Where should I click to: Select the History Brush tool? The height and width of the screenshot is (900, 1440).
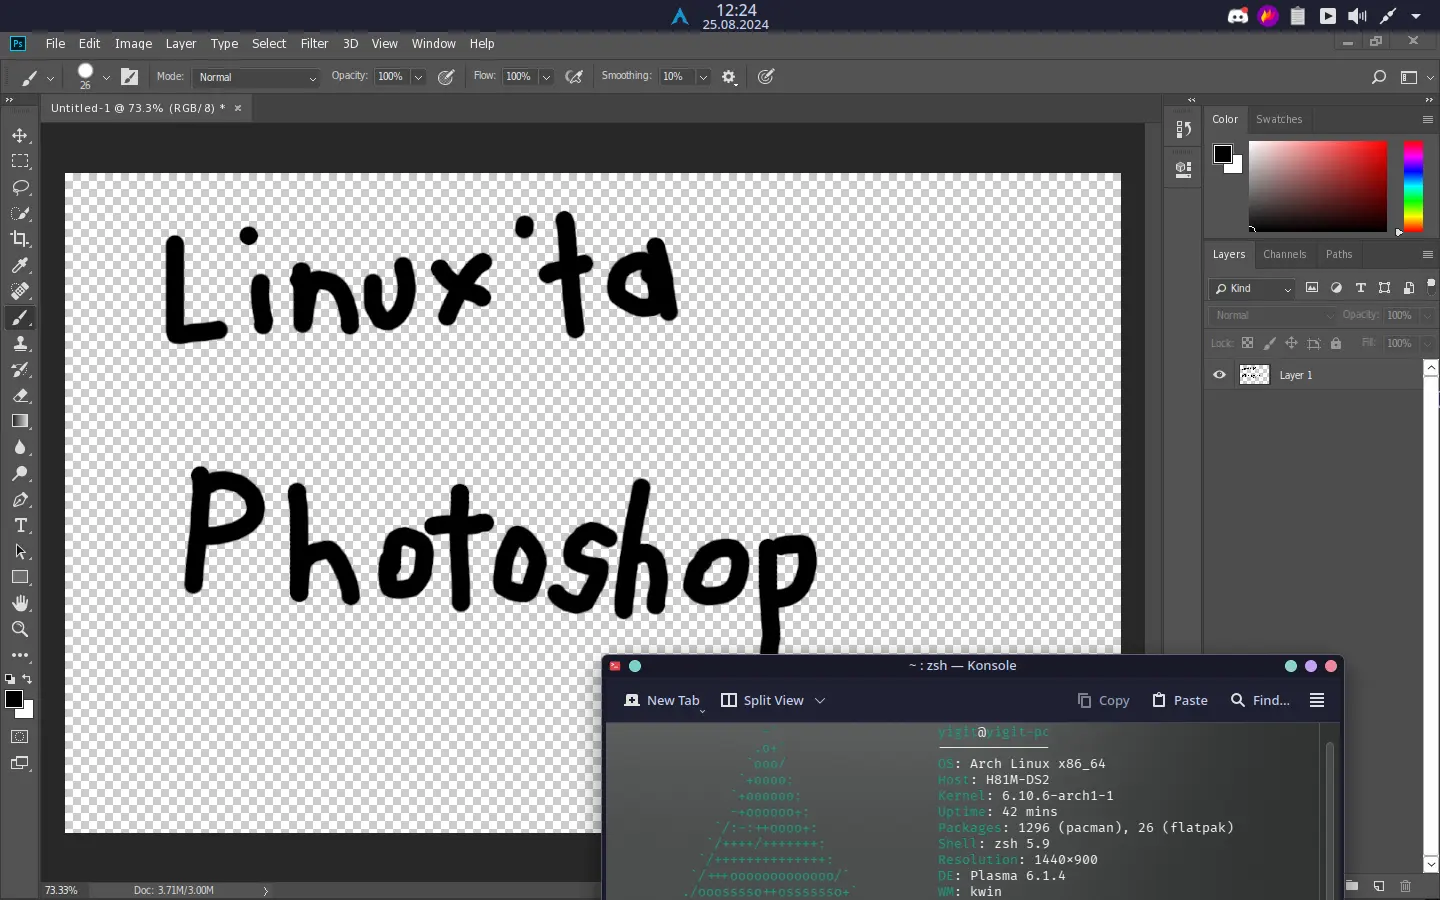(x=20, y=369)
